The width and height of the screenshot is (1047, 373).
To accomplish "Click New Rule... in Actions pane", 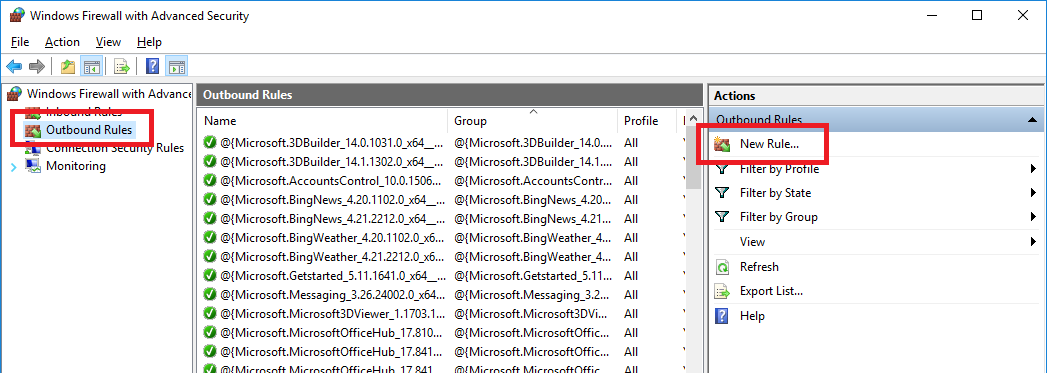I will click(769, 144).
